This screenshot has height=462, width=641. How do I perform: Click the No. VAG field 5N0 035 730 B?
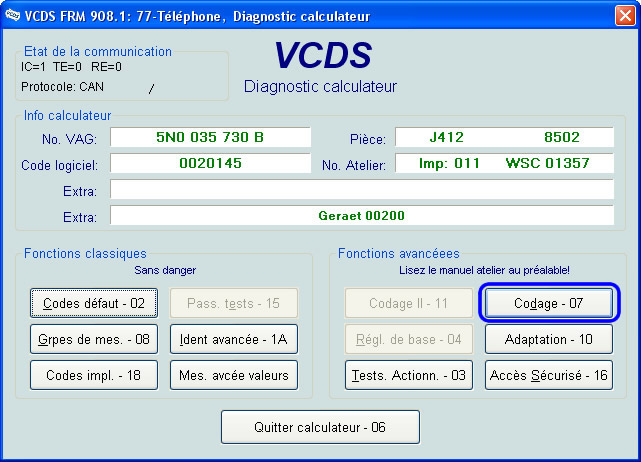coord(210,137)
